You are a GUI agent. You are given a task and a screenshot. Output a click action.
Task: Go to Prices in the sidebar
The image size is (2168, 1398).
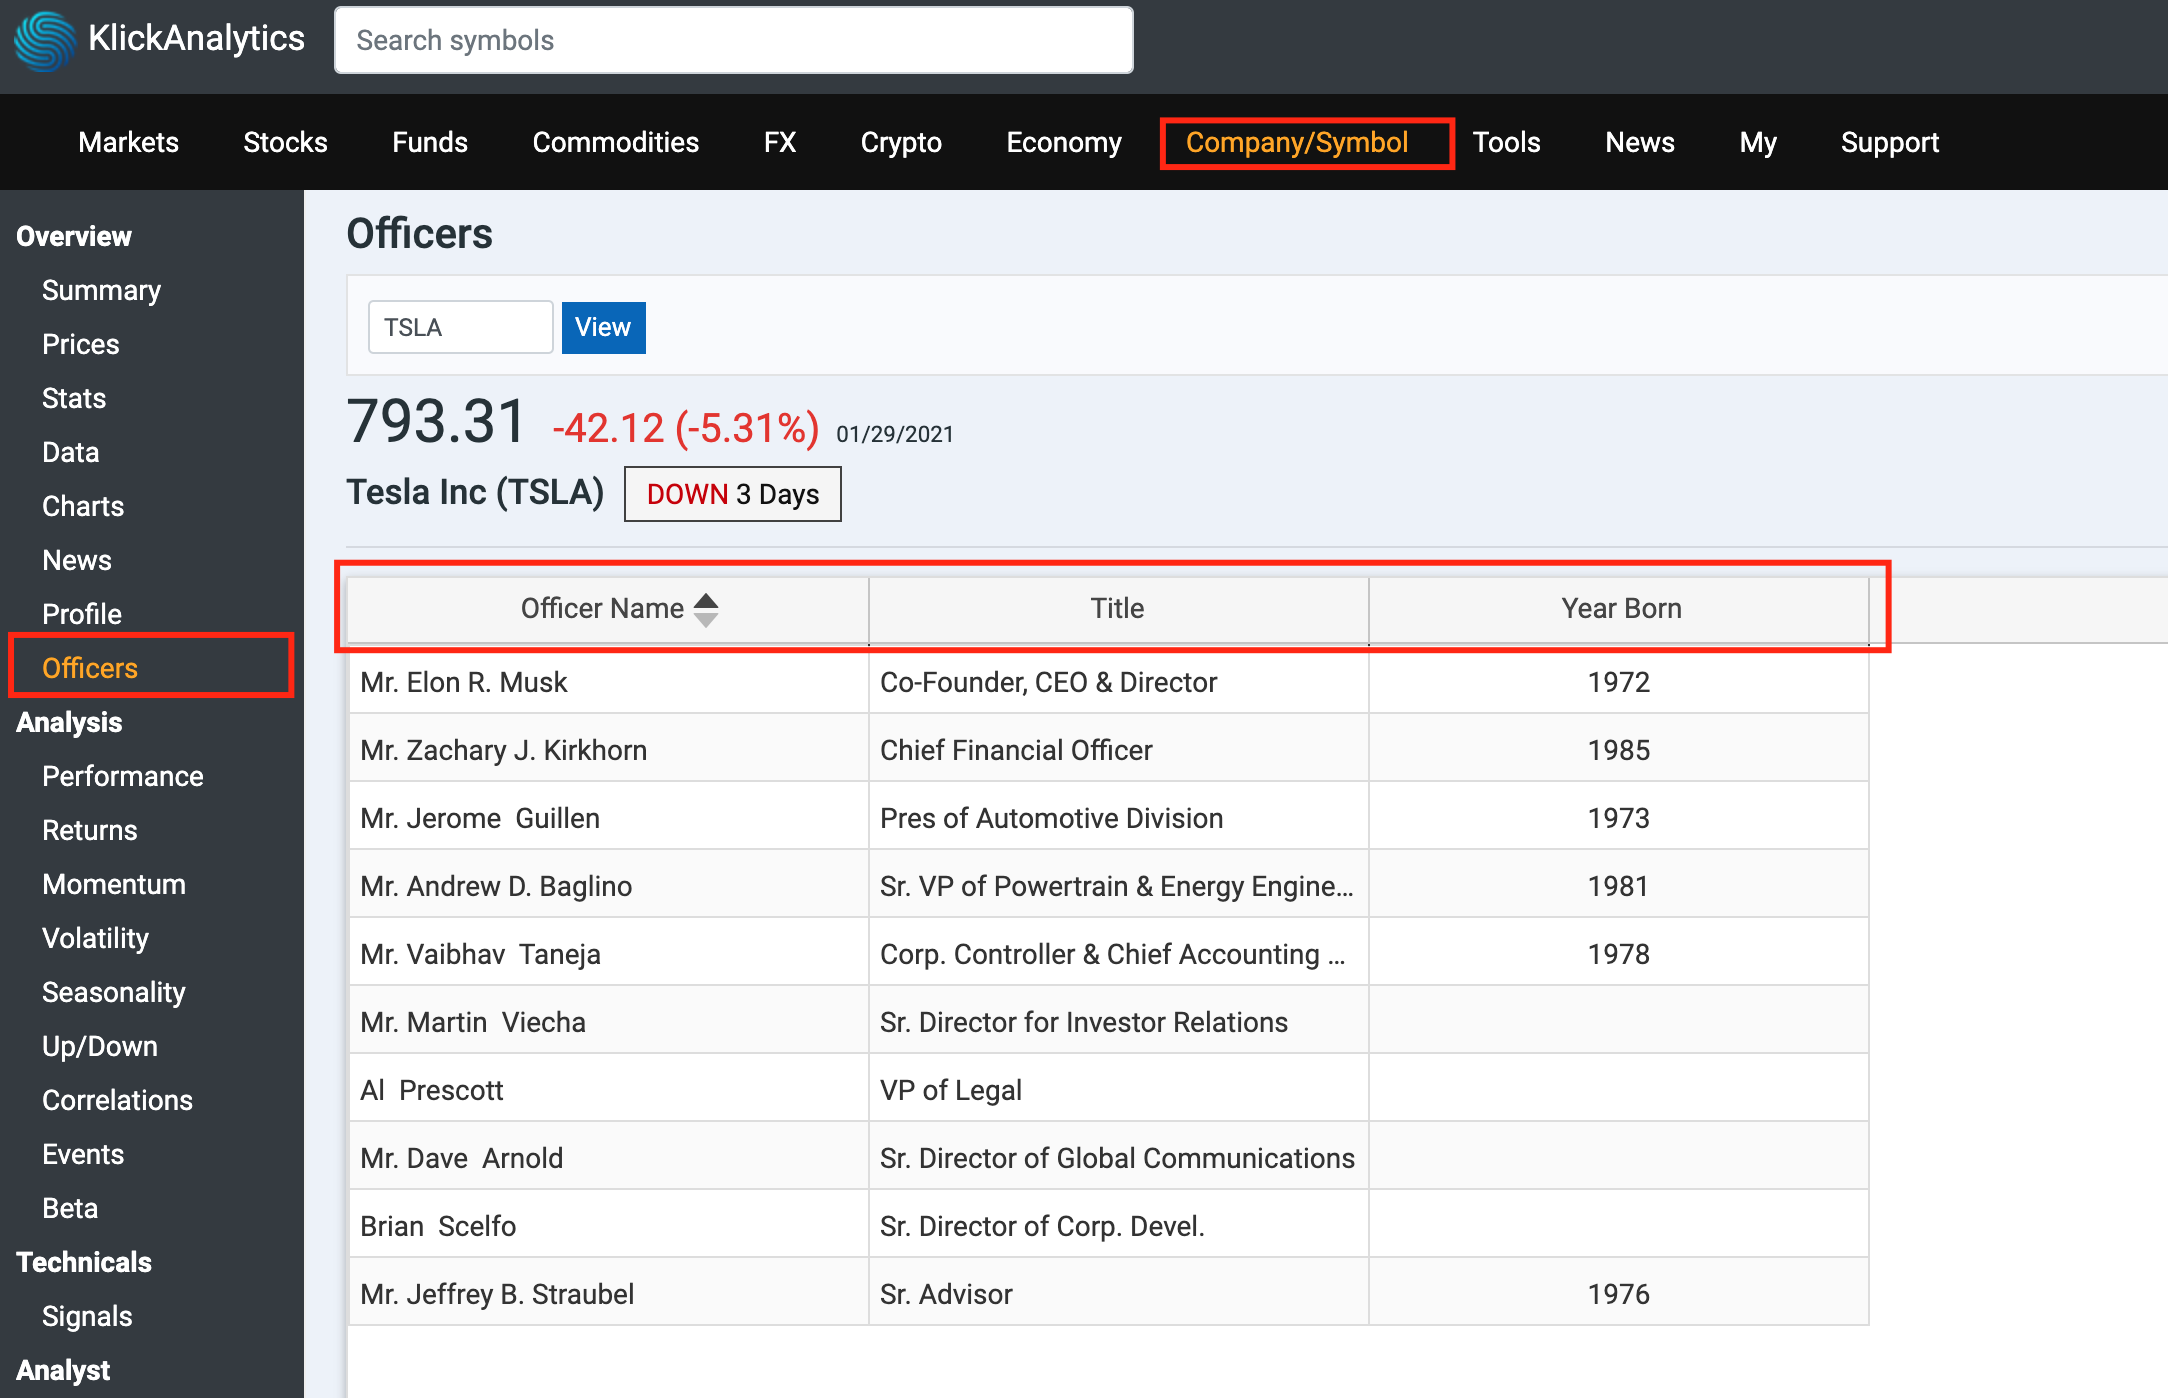pyautogui.click(x=80, y=344)
